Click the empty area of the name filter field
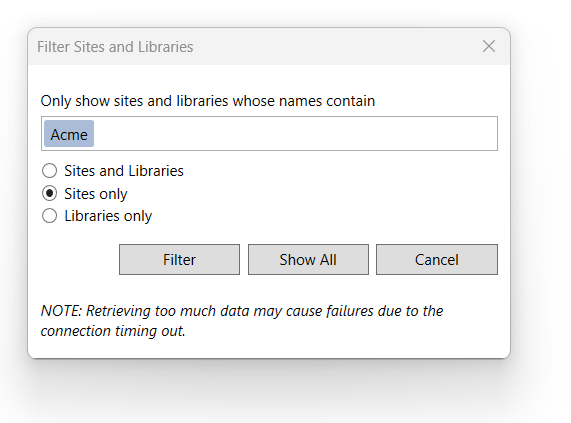Viewport: 571px width, 423px height. coord(295,134)
